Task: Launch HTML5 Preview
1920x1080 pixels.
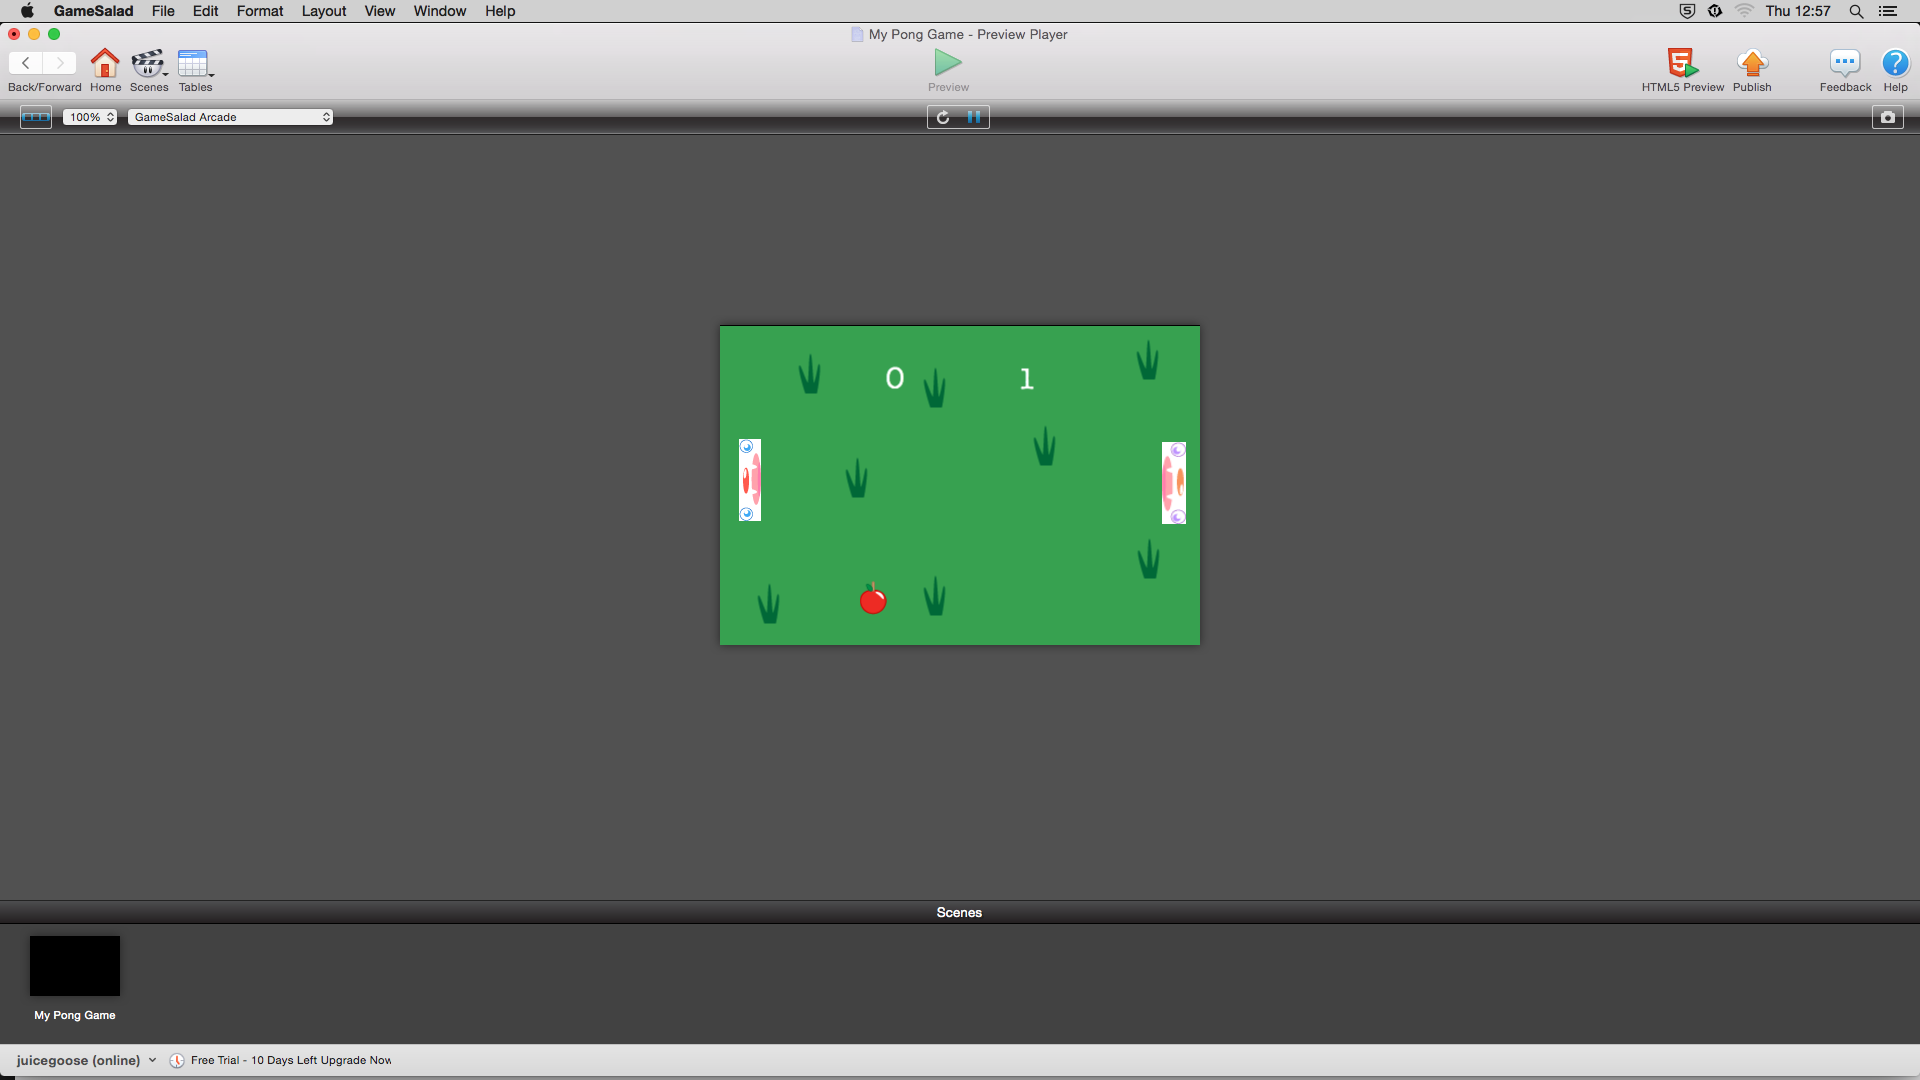Action: (x=1682, y=64)
